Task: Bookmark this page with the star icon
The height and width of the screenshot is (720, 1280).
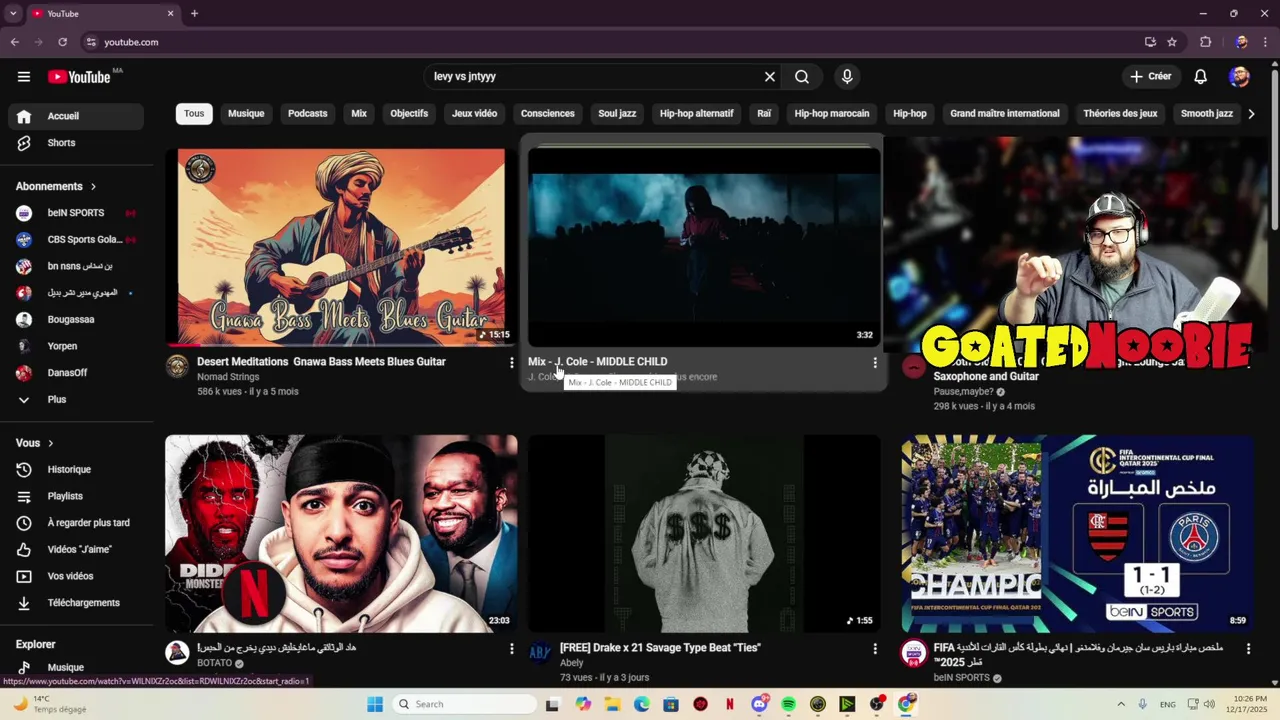Action: [x=1172, y=42]
